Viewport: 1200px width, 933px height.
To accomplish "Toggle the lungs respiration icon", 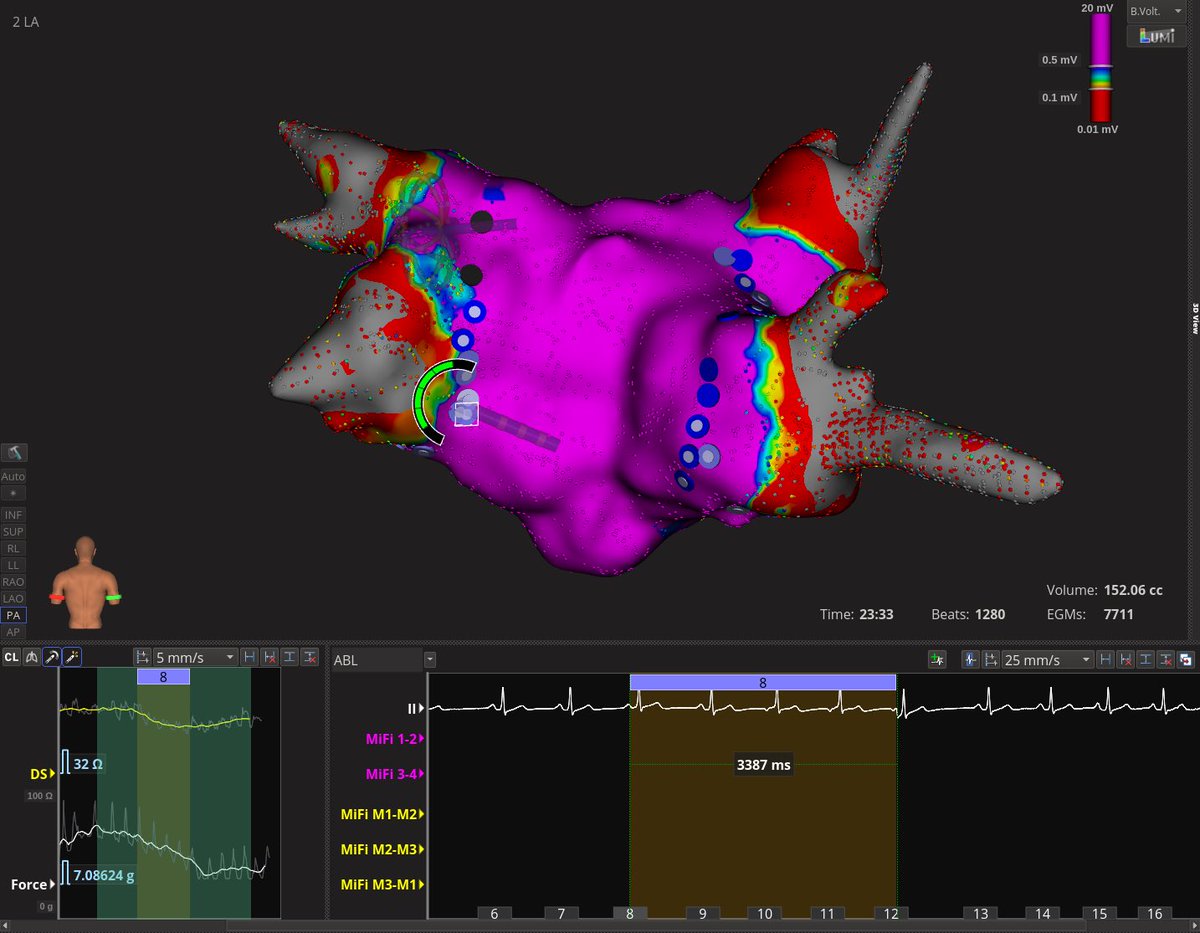I will coord(31,657).
